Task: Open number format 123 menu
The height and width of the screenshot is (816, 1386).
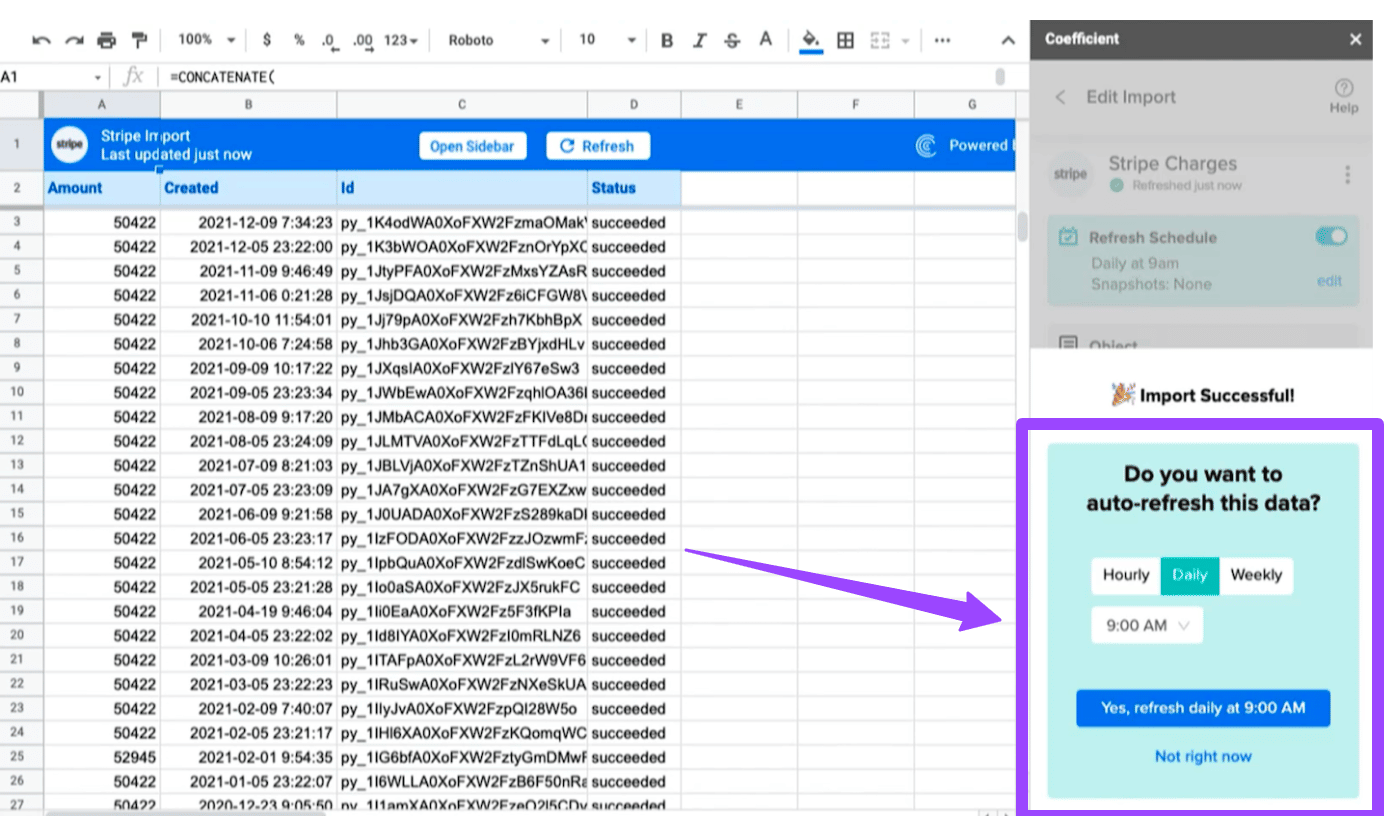Action: pyautogui.click(x=401, y=40)
